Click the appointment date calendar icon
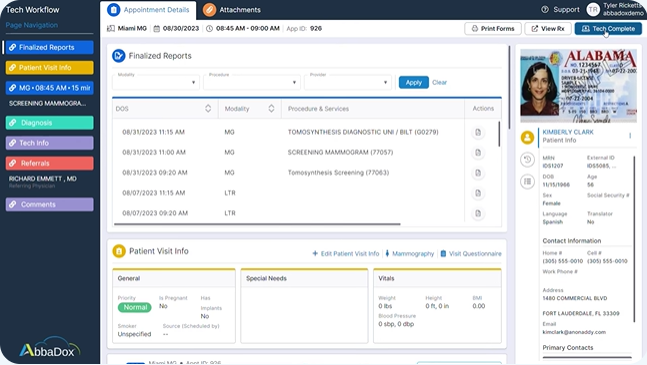Viewport: 647px width, 365px height. click(157, 28)
